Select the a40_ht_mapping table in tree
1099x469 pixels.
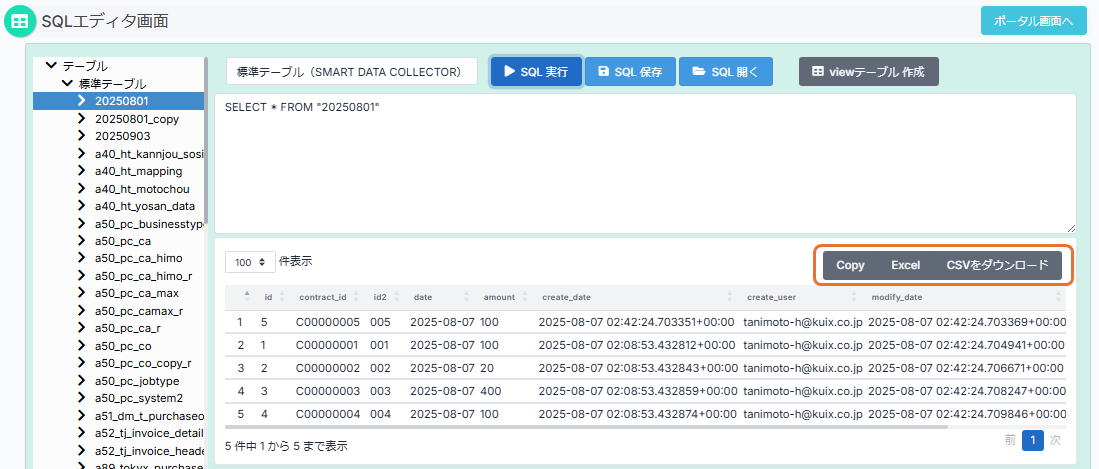138,171
